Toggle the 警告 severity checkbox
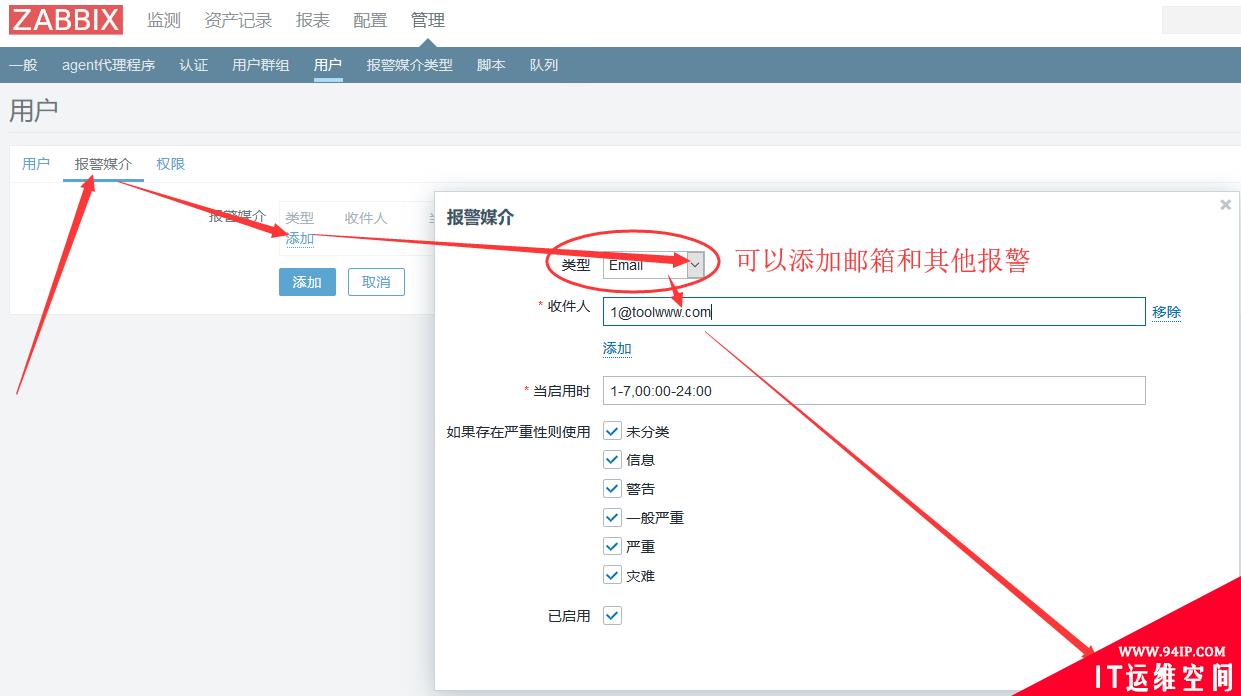This screenshot has width=1241, height=696. point(613,489)
